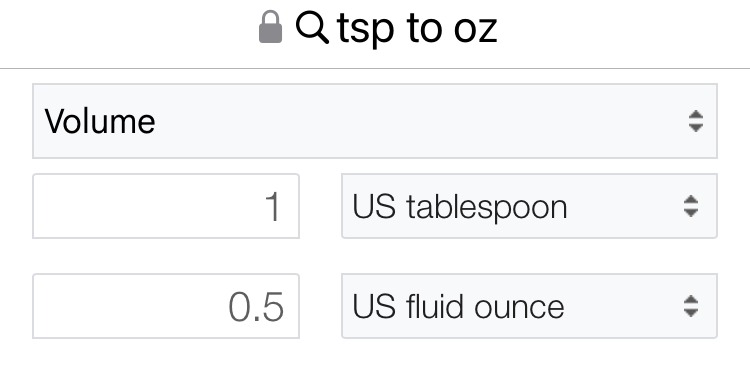The image size is (750, 370).
Task: Click the US tablespoon label text
Action: click(460, 207)
